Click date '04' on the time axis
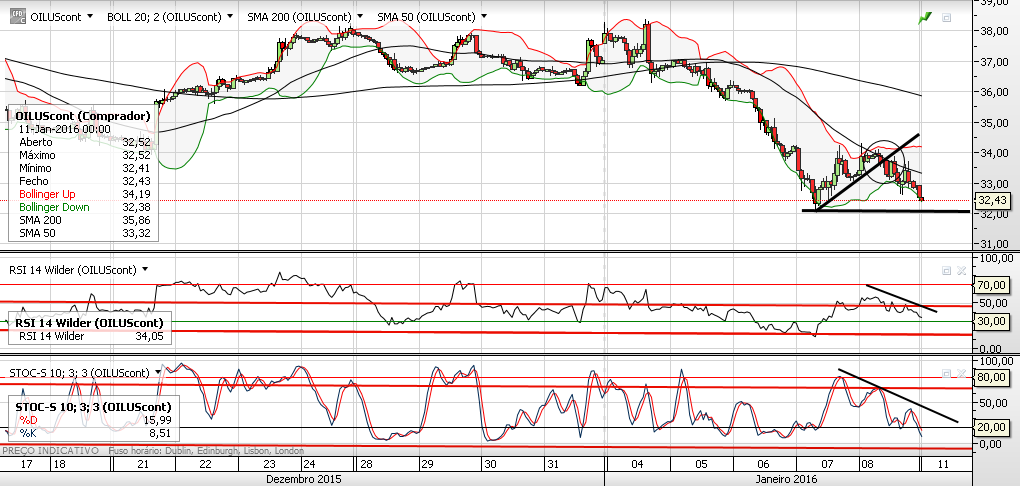Viewport: 1020px width, 486px height. tap(638, 465)
